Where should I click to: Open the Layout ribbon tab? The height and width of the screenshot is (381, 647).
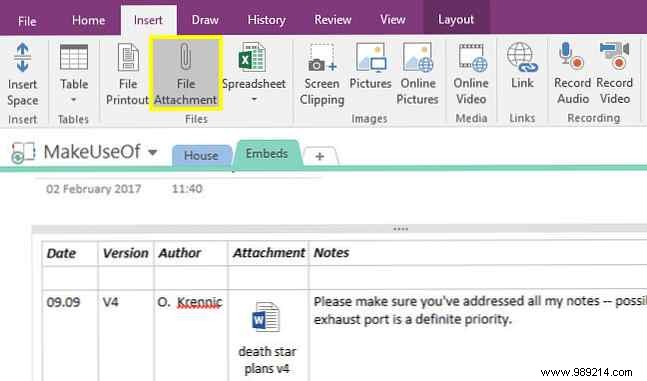pyautogui.click(x=456, y=19)
